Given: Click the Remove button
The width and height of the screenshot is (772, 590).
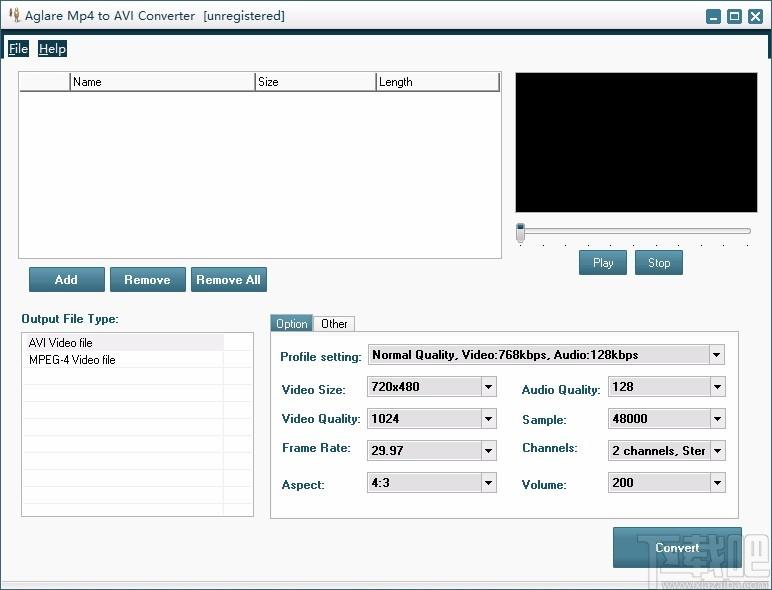Looking at the screenshot, I should point(148,280).
